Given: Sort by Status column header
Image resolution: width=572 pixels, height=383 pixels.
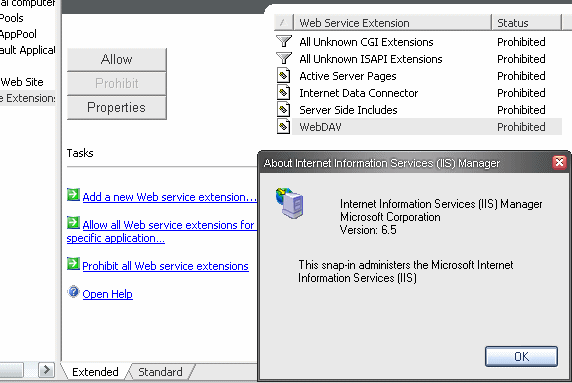Looking at the screenshot, I should tap(526, 23).
